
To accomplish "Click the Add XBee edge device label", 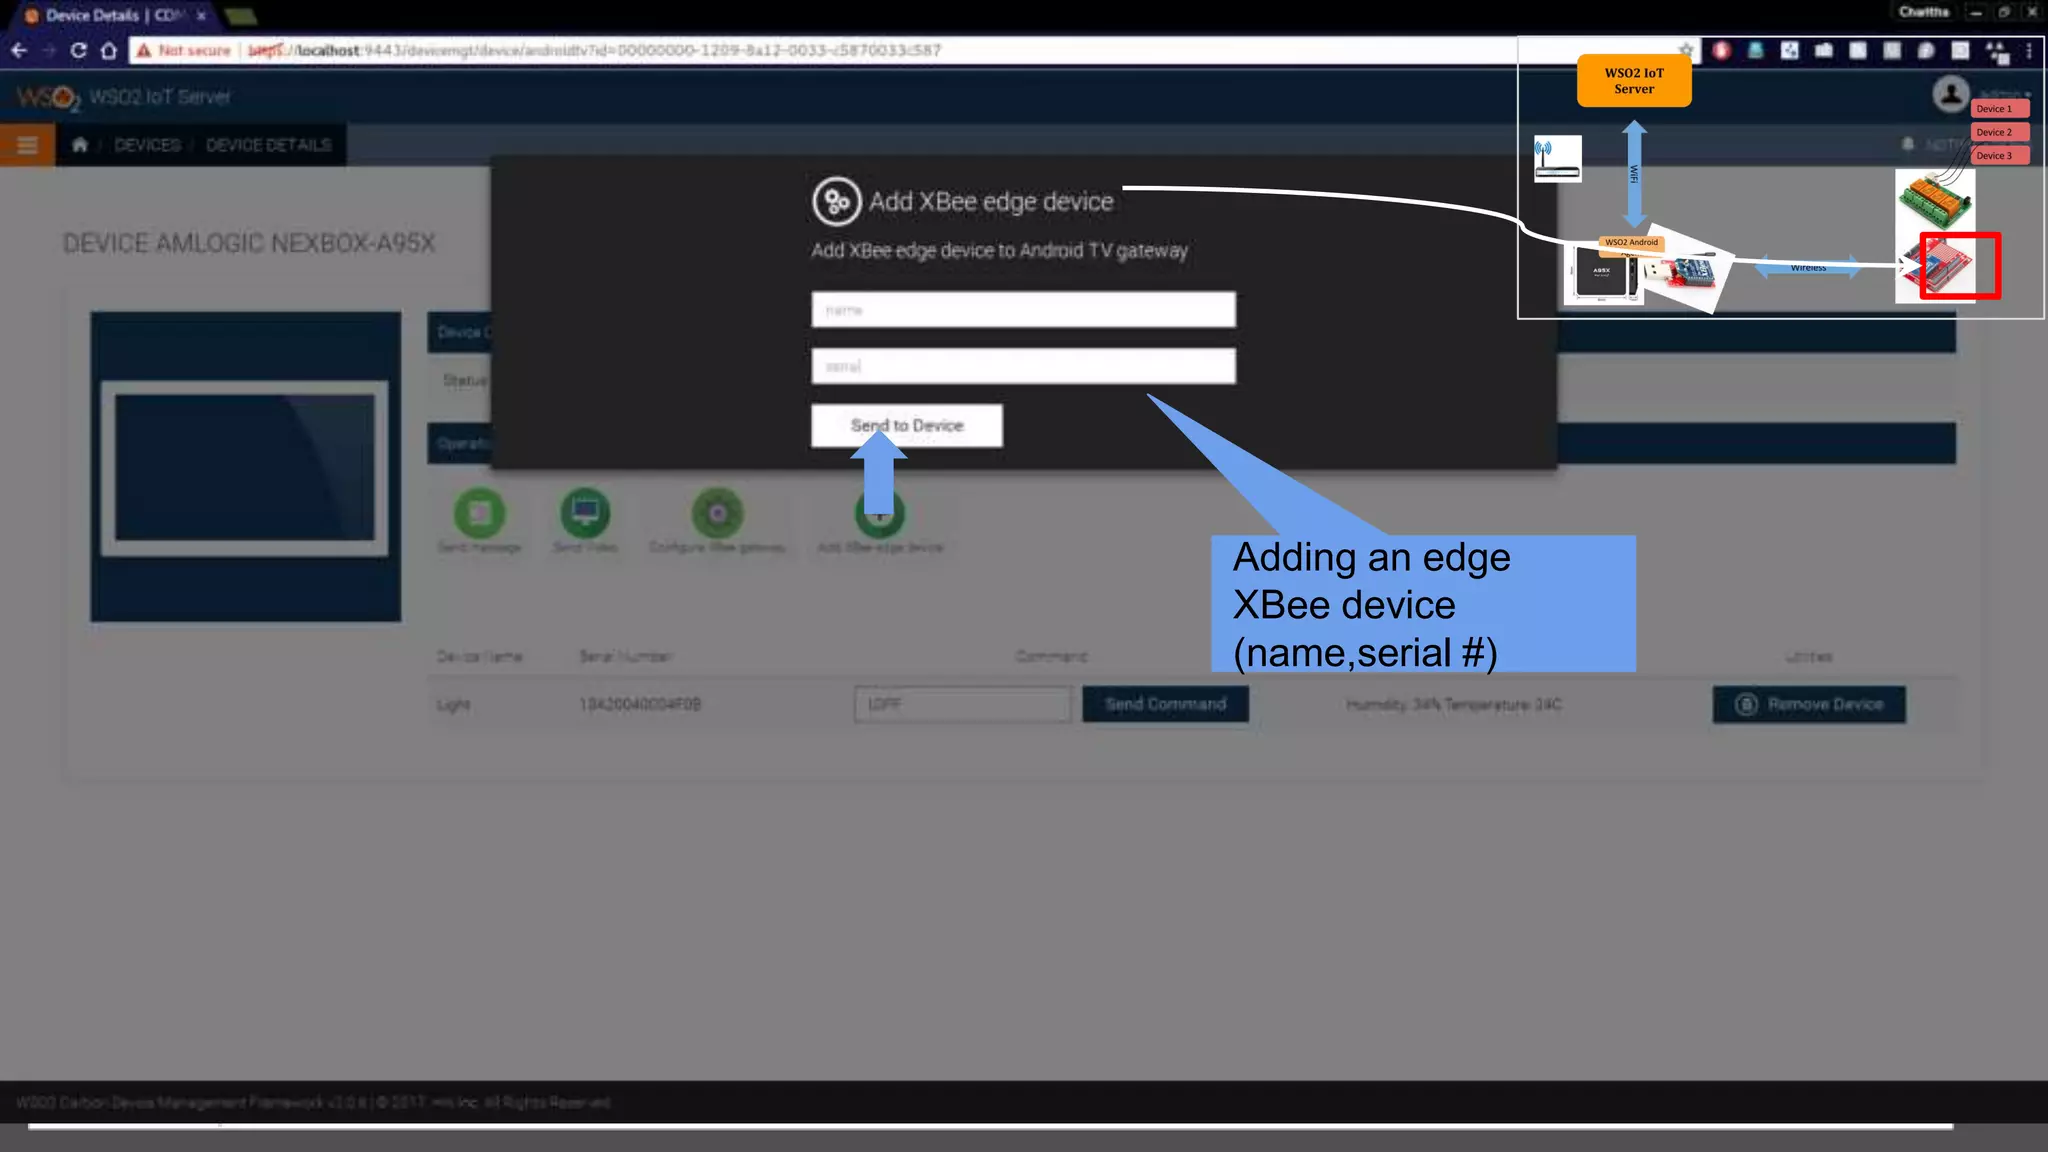I will click(880, 547).
